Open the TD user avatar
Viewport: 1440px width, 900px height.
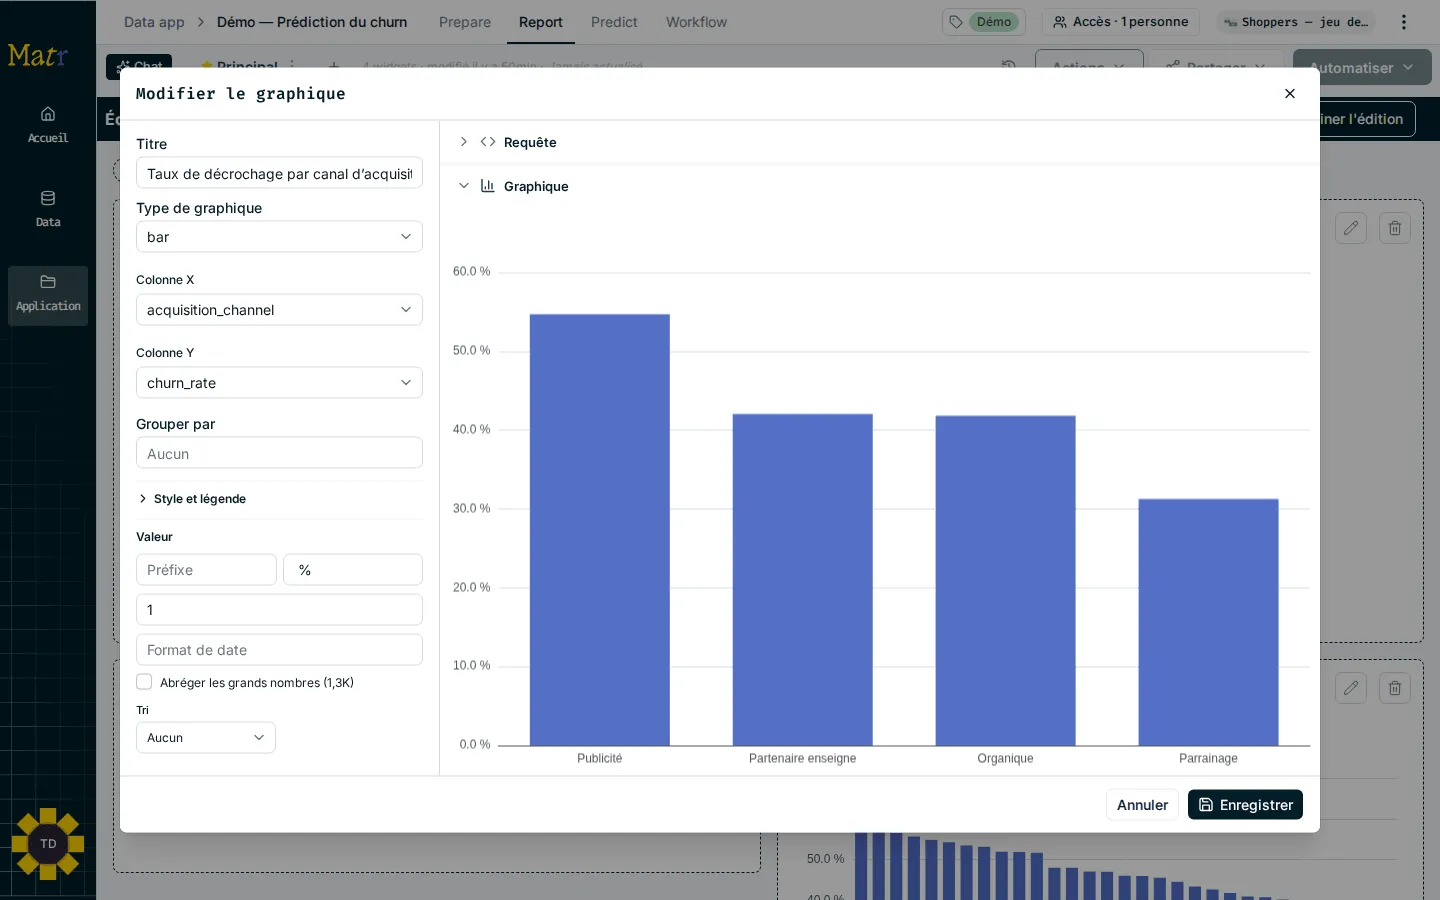coord(48,844)
